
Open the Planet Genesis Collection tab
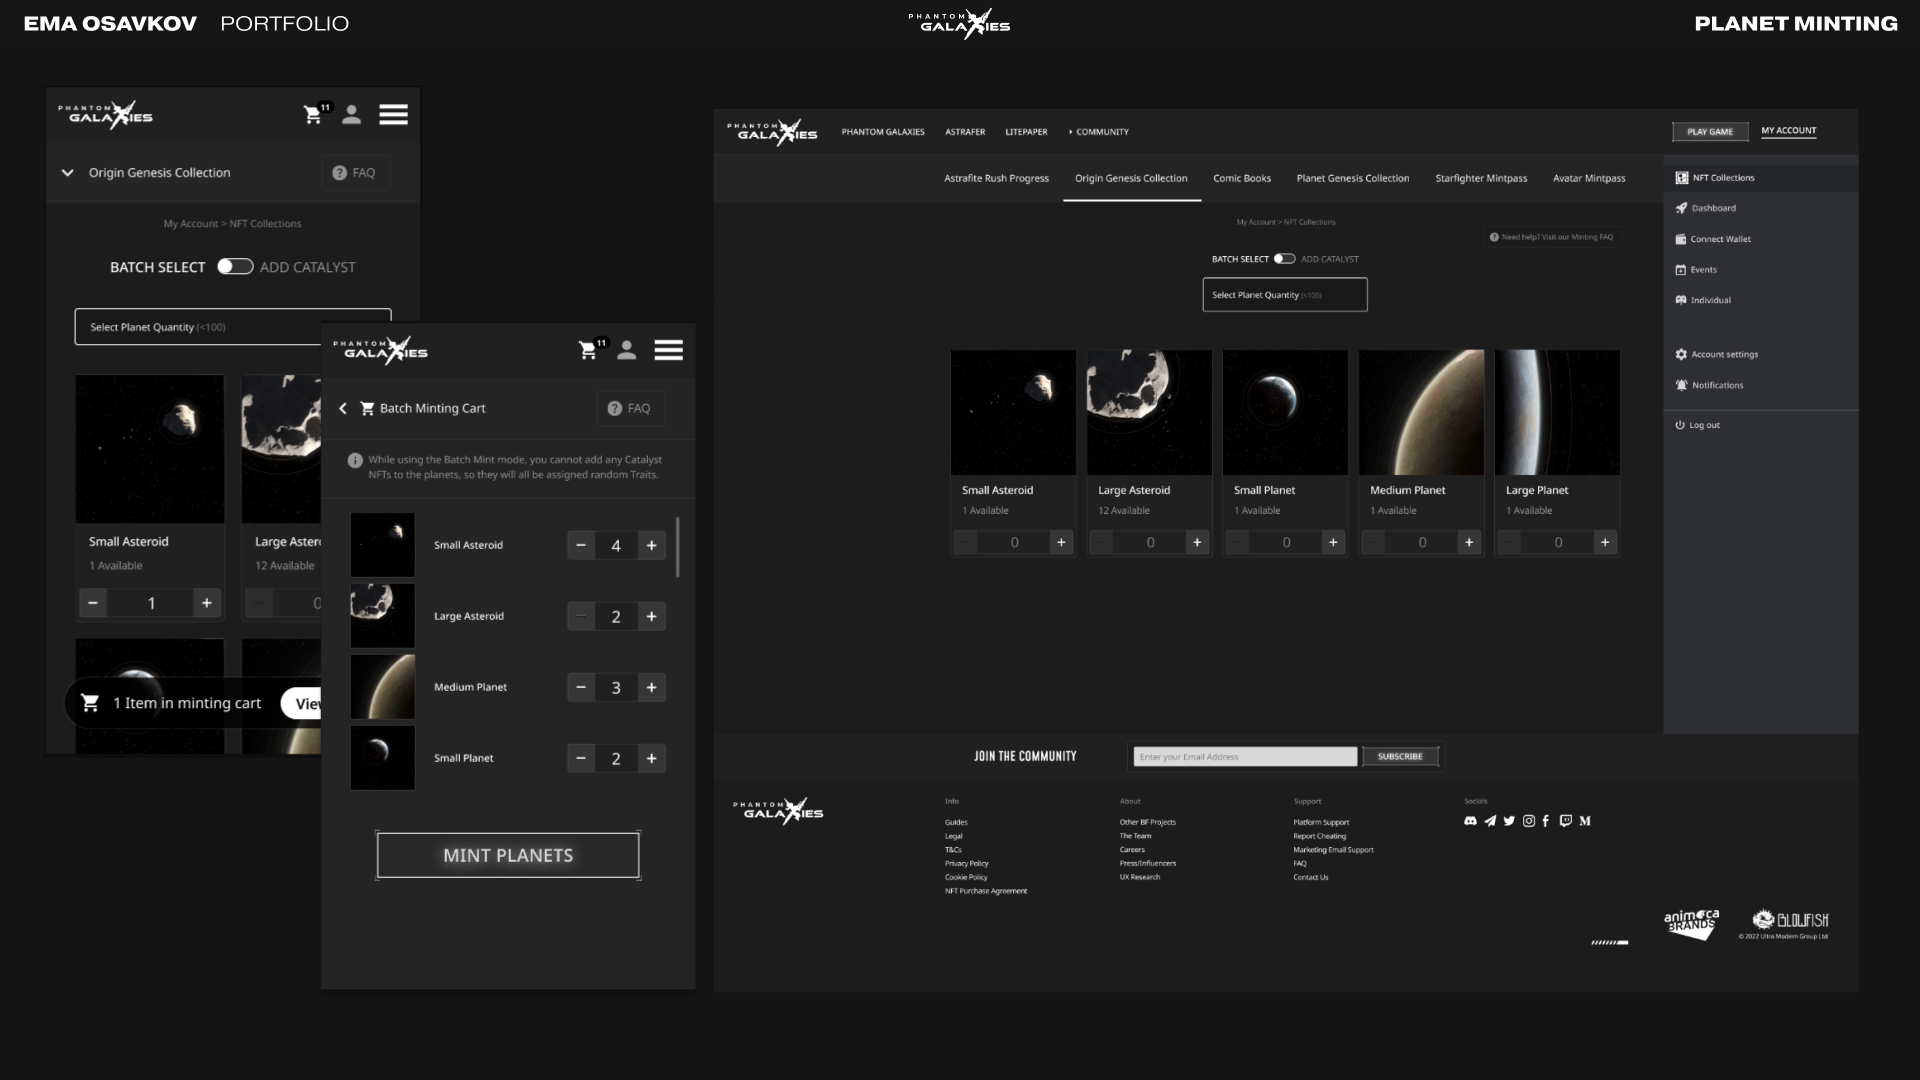point(1353,178)
